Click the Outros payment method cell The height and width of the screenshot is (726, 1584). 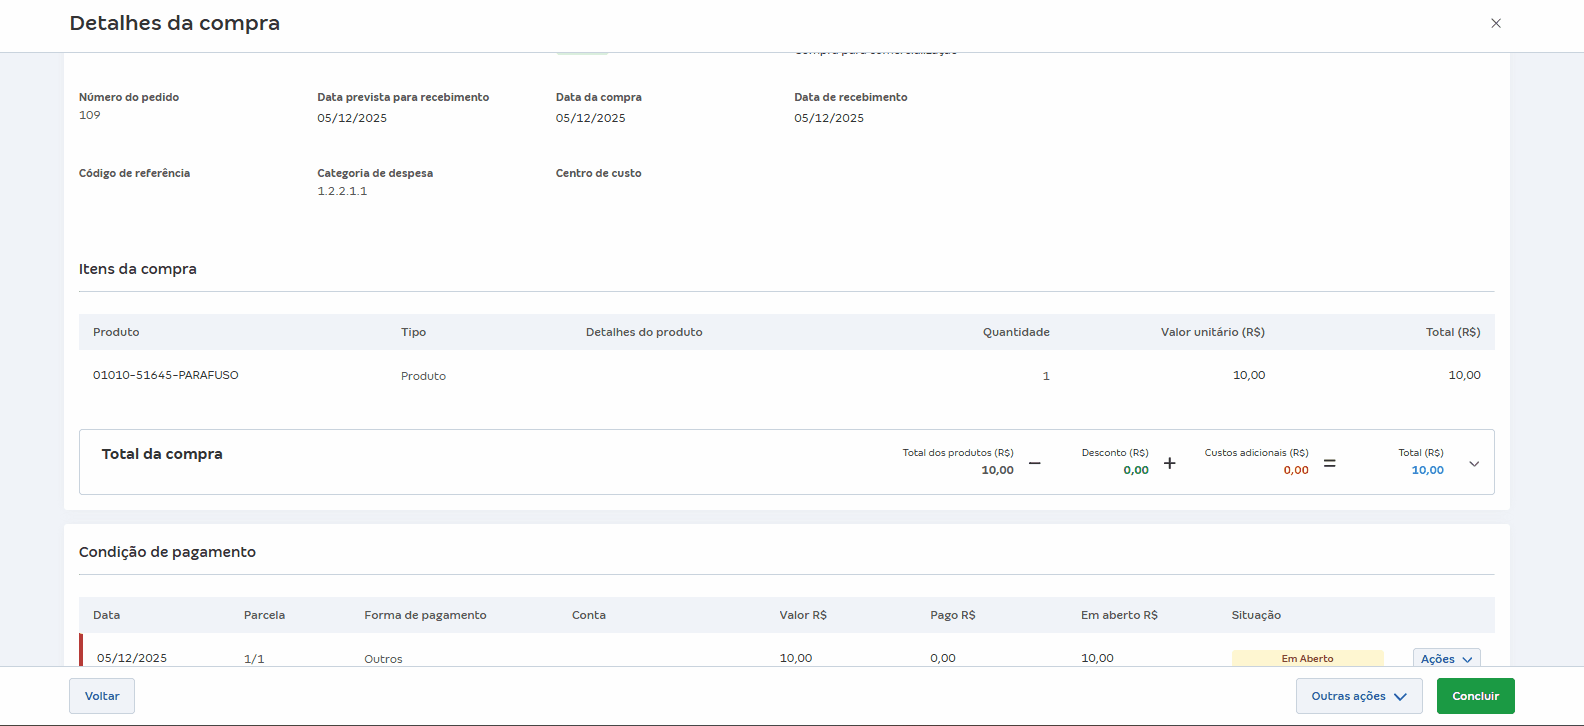(383, 659)
